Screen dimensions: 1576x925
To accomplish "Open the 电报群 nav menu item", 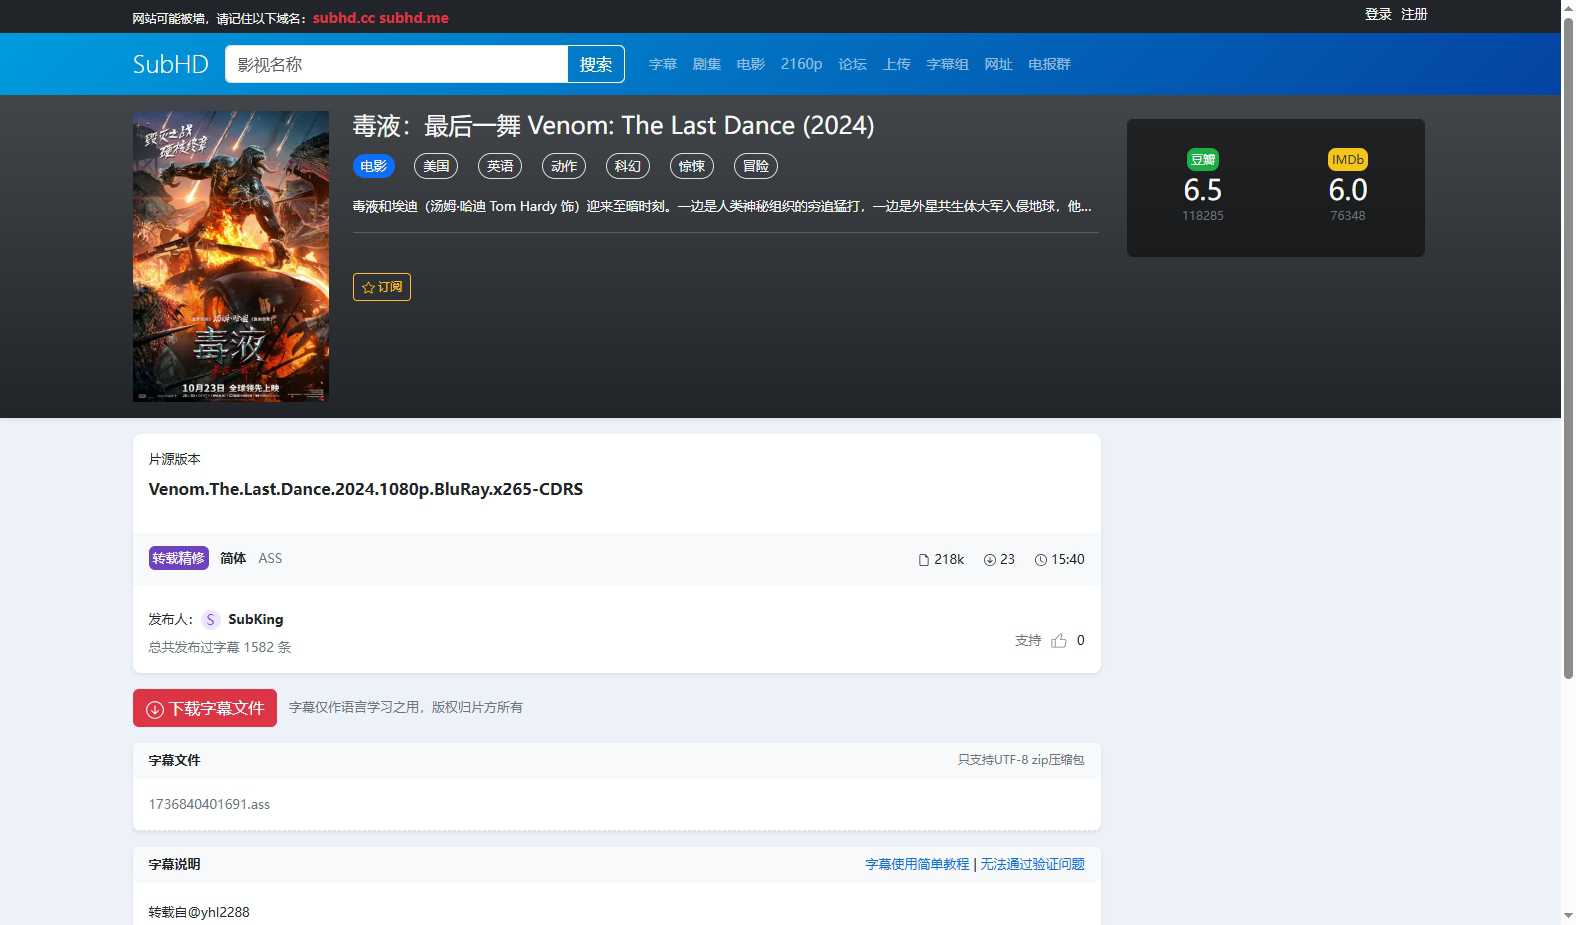I will click(x=1050, y=64).
